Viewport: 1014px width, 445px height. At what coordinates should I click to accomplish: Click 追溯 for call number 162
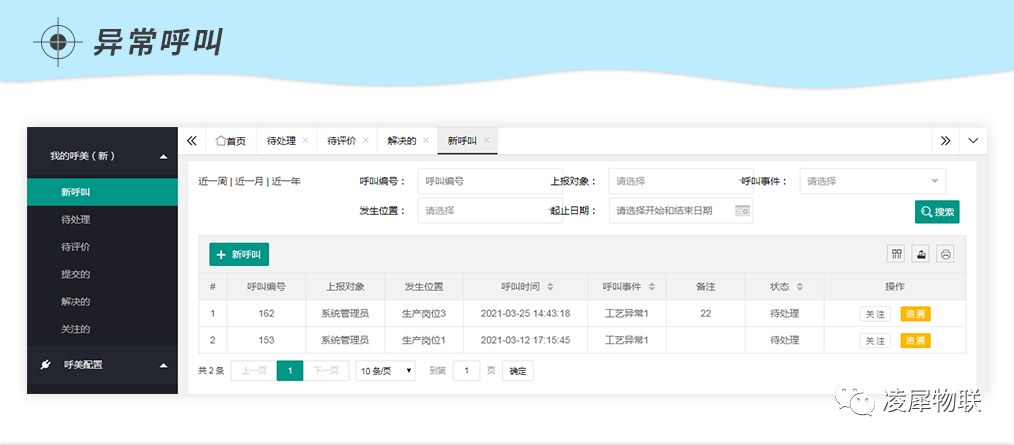[915, 314]
